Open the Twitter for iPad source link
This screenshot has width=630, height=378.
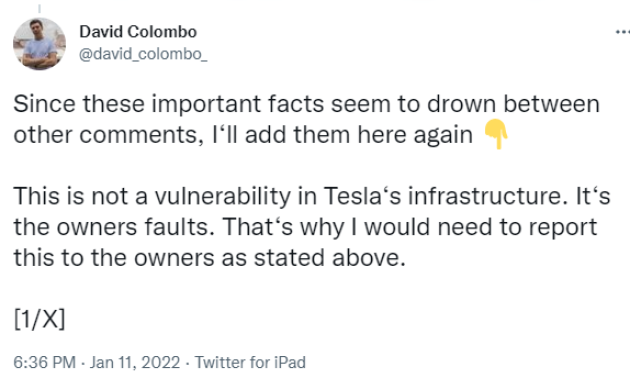click(x=250, y=362)
